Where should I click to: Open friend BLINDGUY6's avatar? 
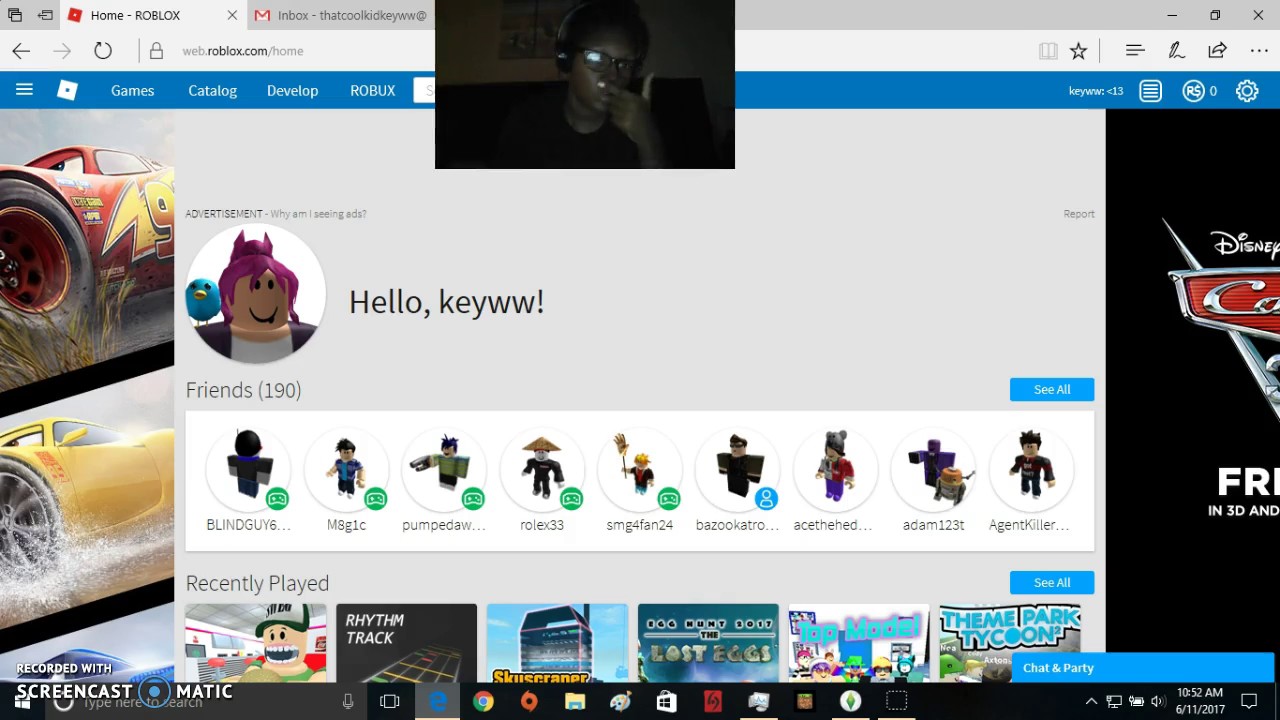[248, 469]
